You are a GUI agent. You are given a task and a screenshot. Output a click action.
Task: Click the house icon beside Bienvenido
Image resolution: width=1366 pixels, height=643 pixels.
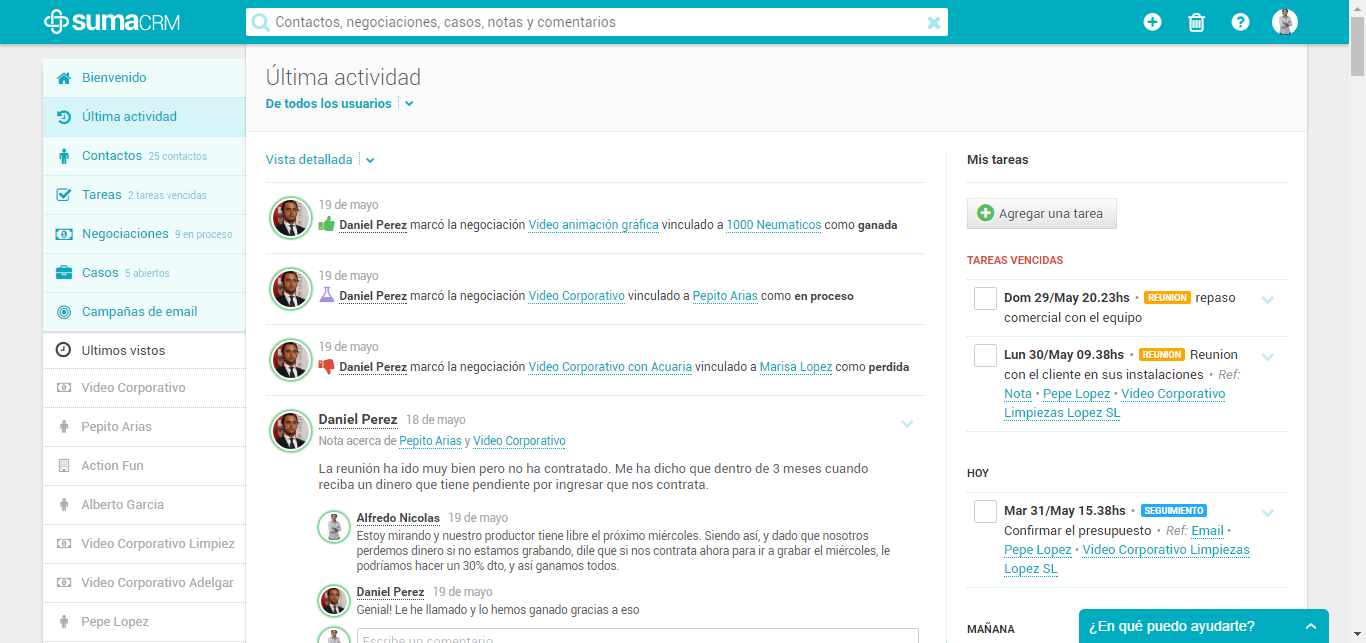pyautogui.click(x=64, y=78)
